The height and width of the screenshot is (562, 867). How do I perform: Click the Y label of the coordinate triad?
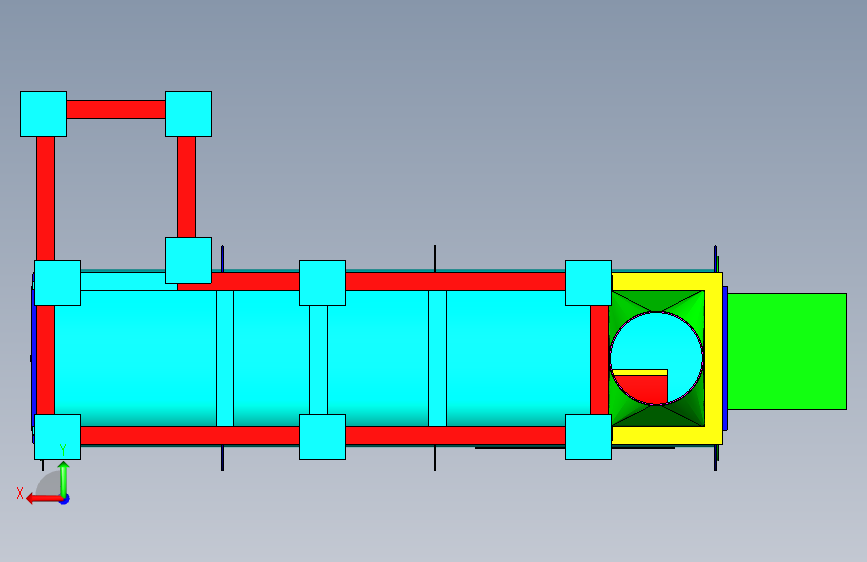tap(63, 450)
